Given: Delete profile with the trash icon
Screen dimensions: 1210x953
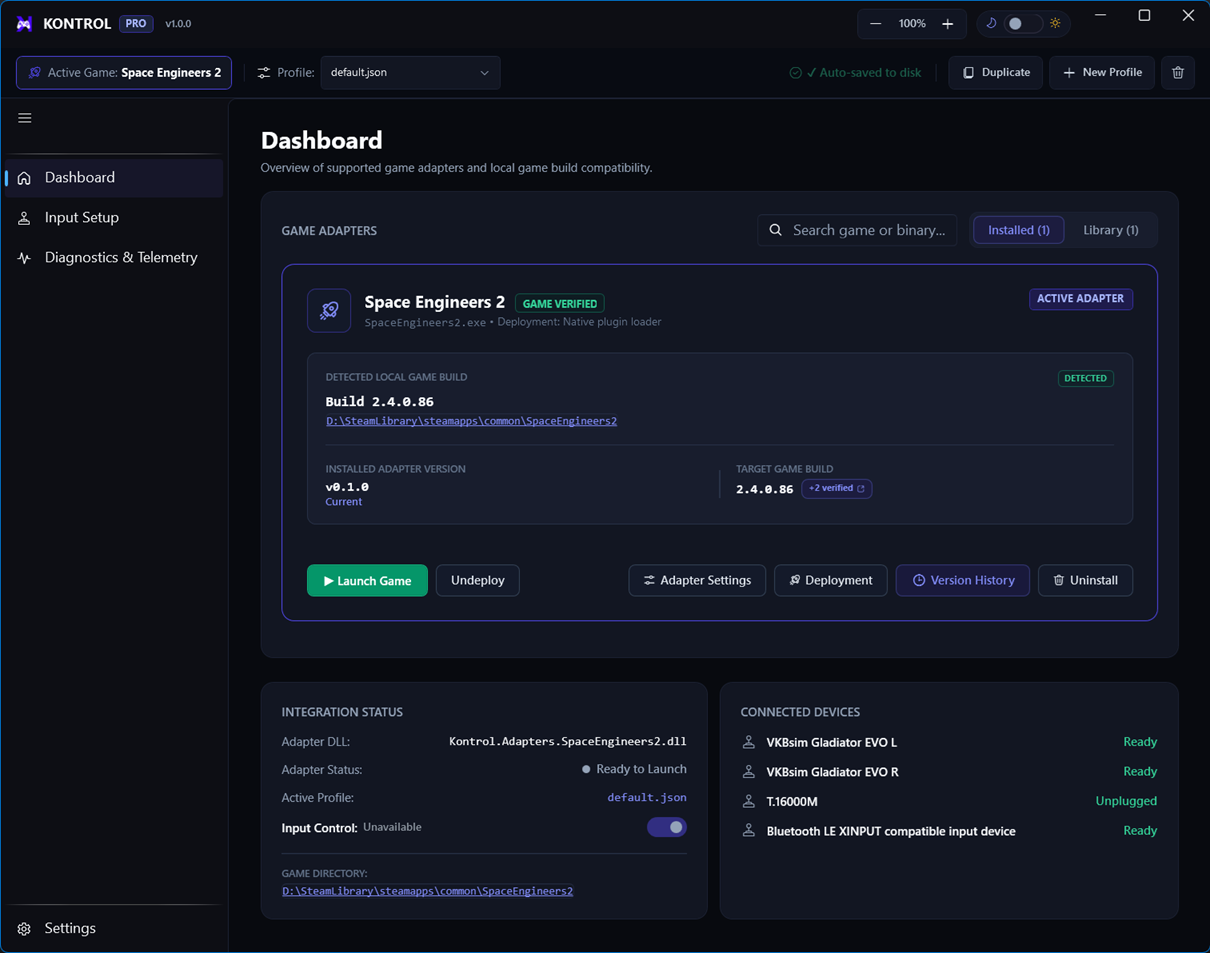Looking at the screenshot, I should (x=1178, y=72).
